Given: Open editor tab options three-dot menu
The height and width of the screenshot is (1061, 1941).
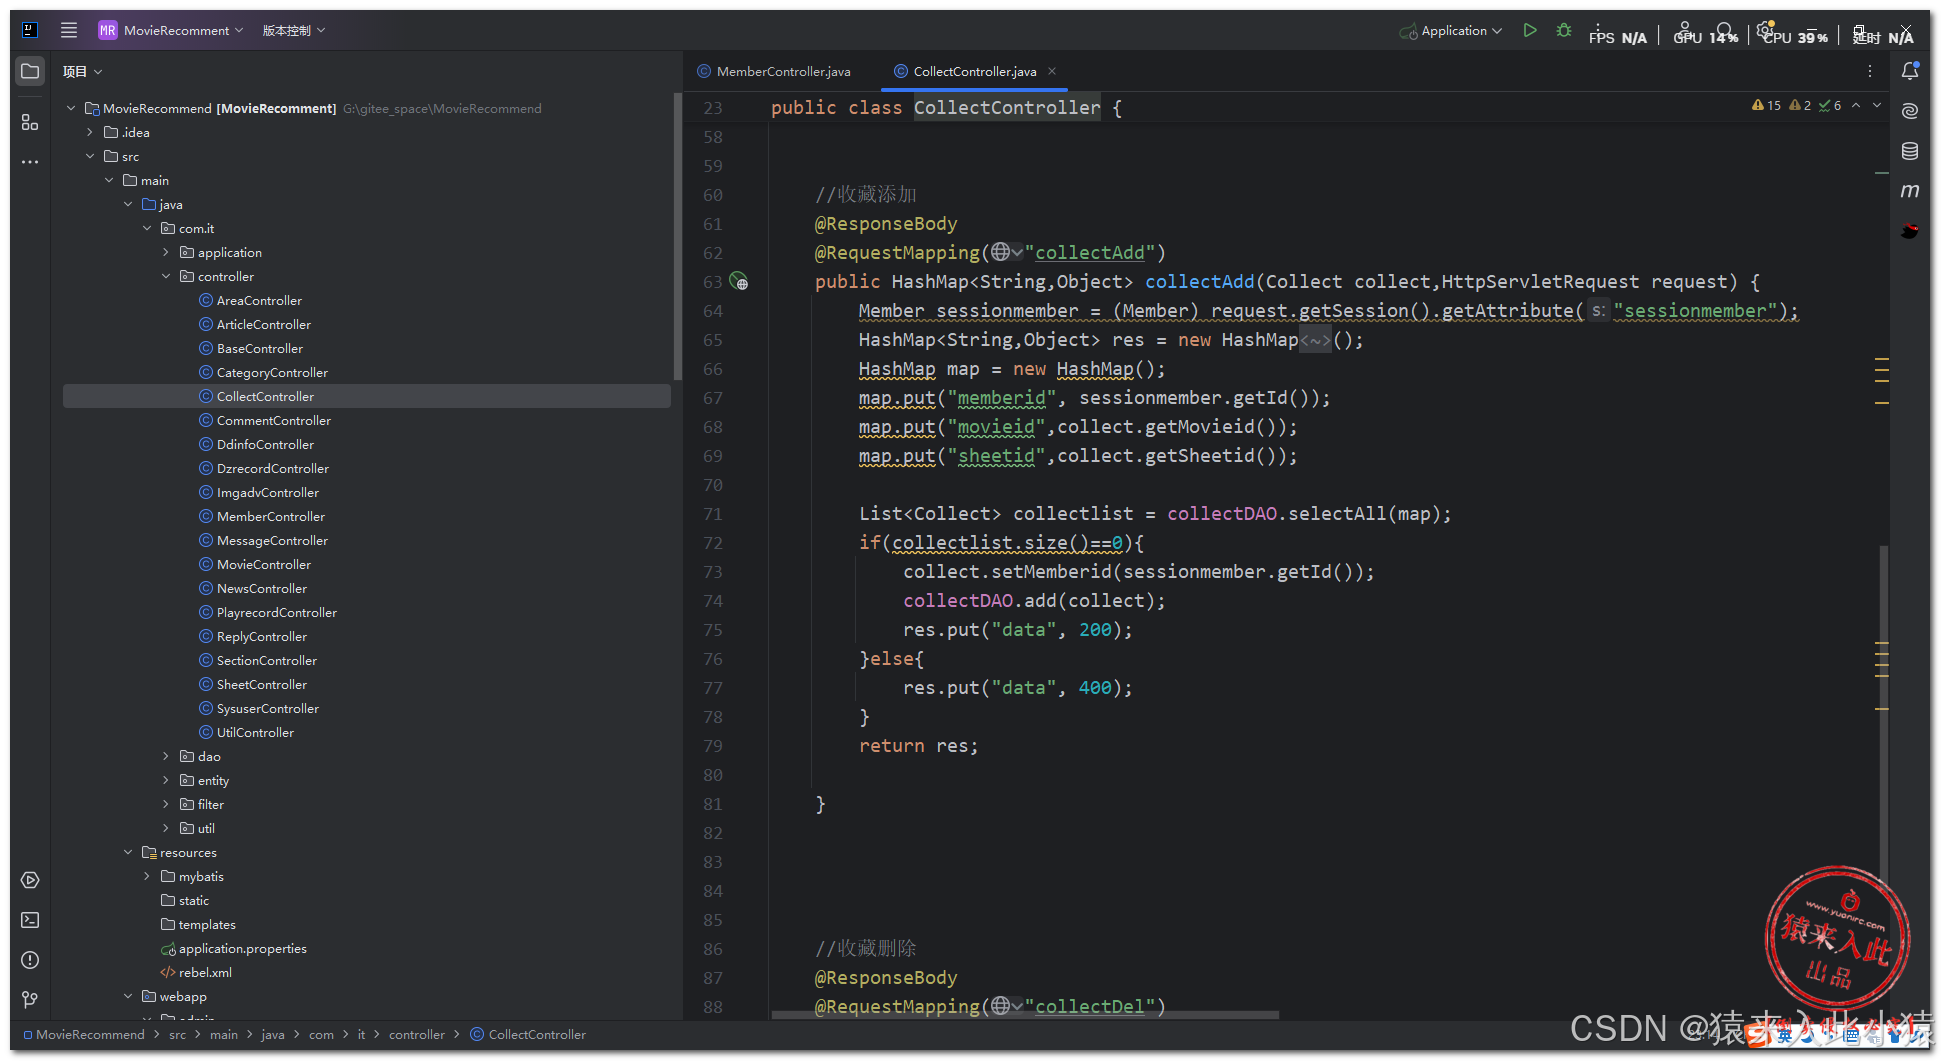Looking at the screenshot, I should pyautogui.click(x=1869, y=71).
